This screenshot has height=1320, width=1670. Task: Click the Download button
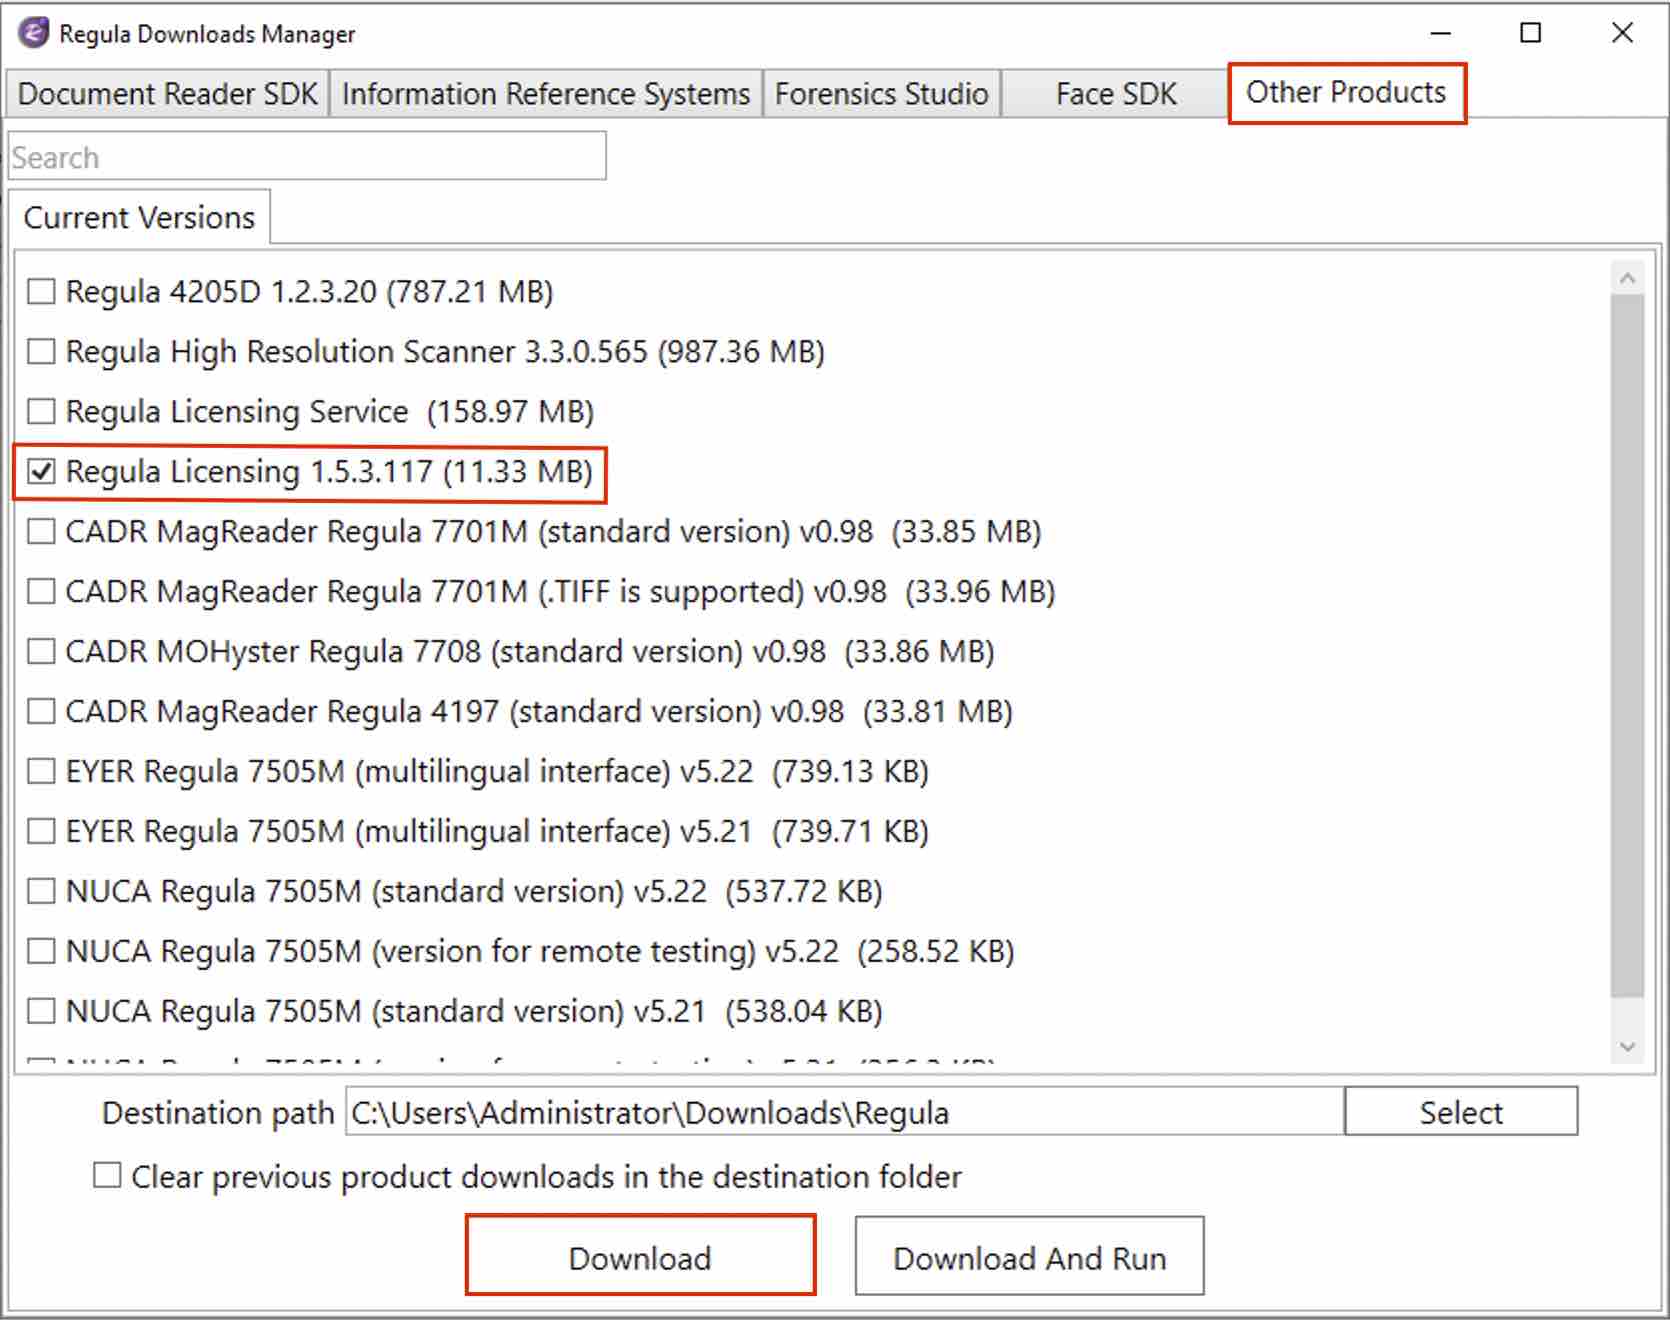(x=640, y=1257)
